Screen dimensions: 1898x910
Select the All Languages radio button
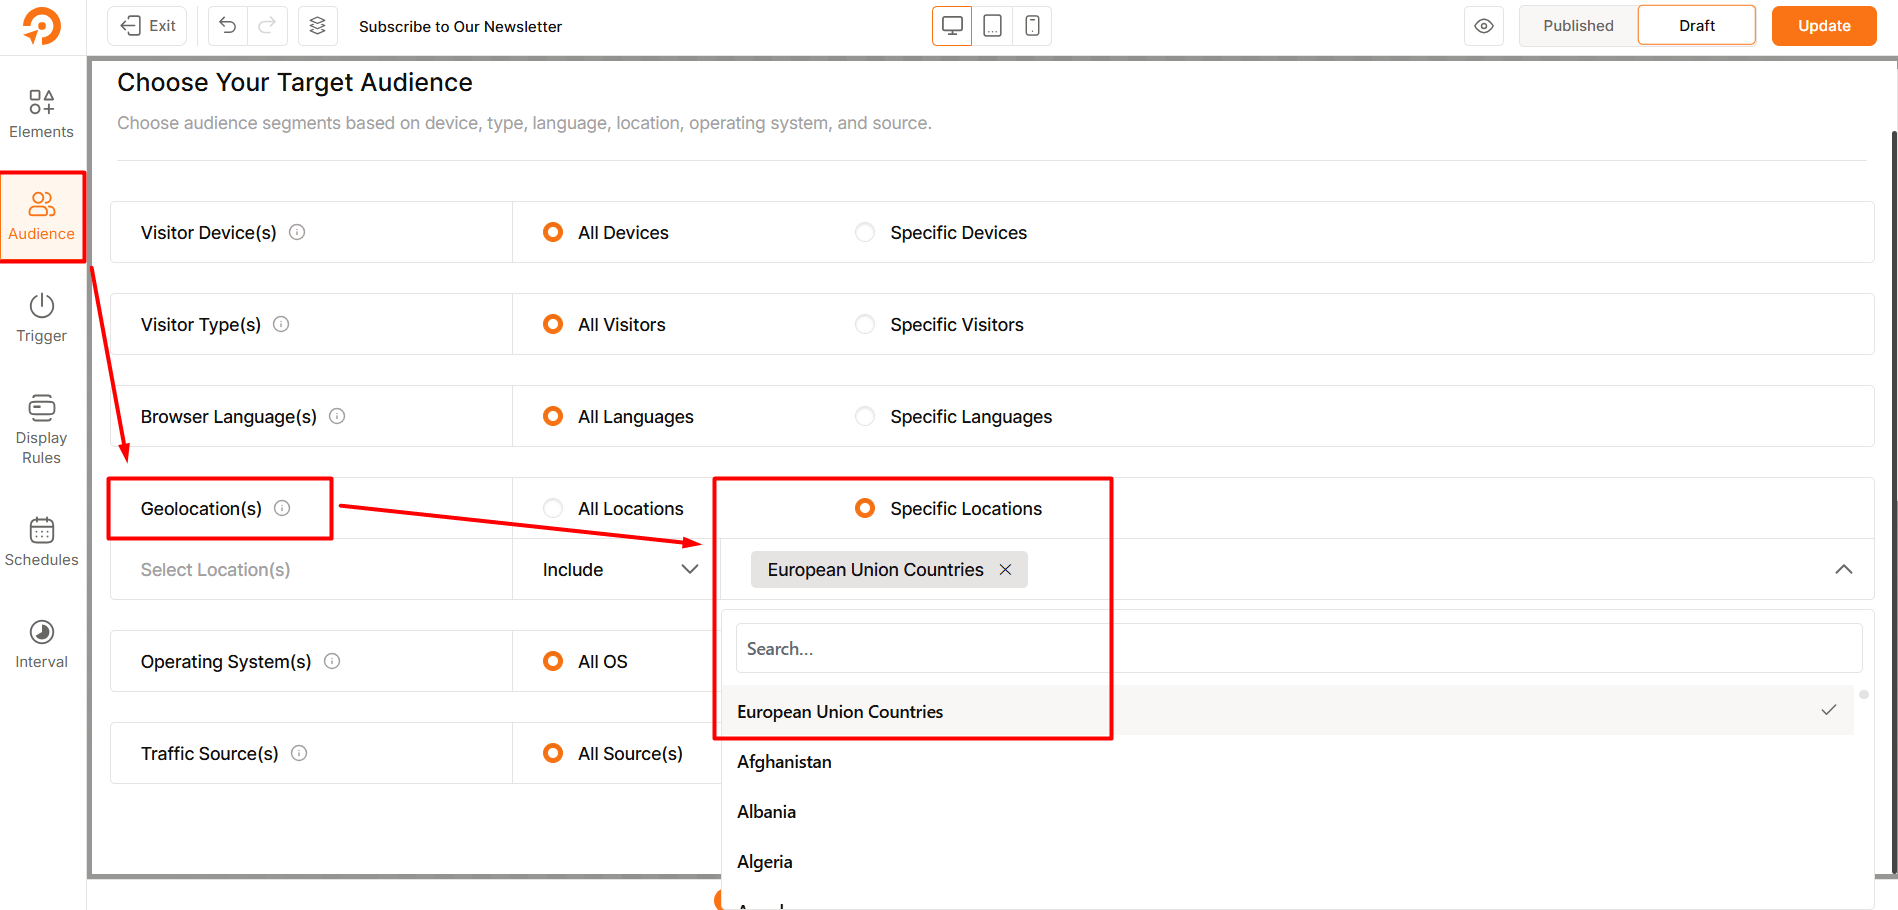[553, 416]
